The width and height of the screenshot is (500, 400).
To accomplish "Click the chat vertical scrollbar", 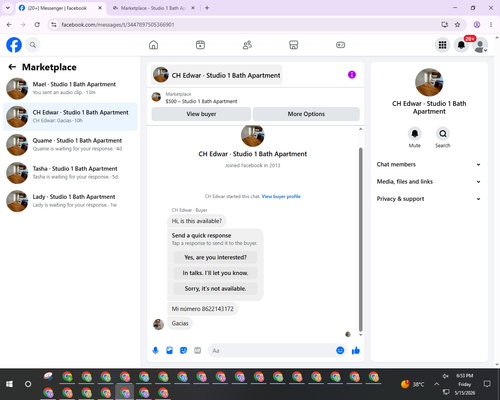I will pos(360,239).
